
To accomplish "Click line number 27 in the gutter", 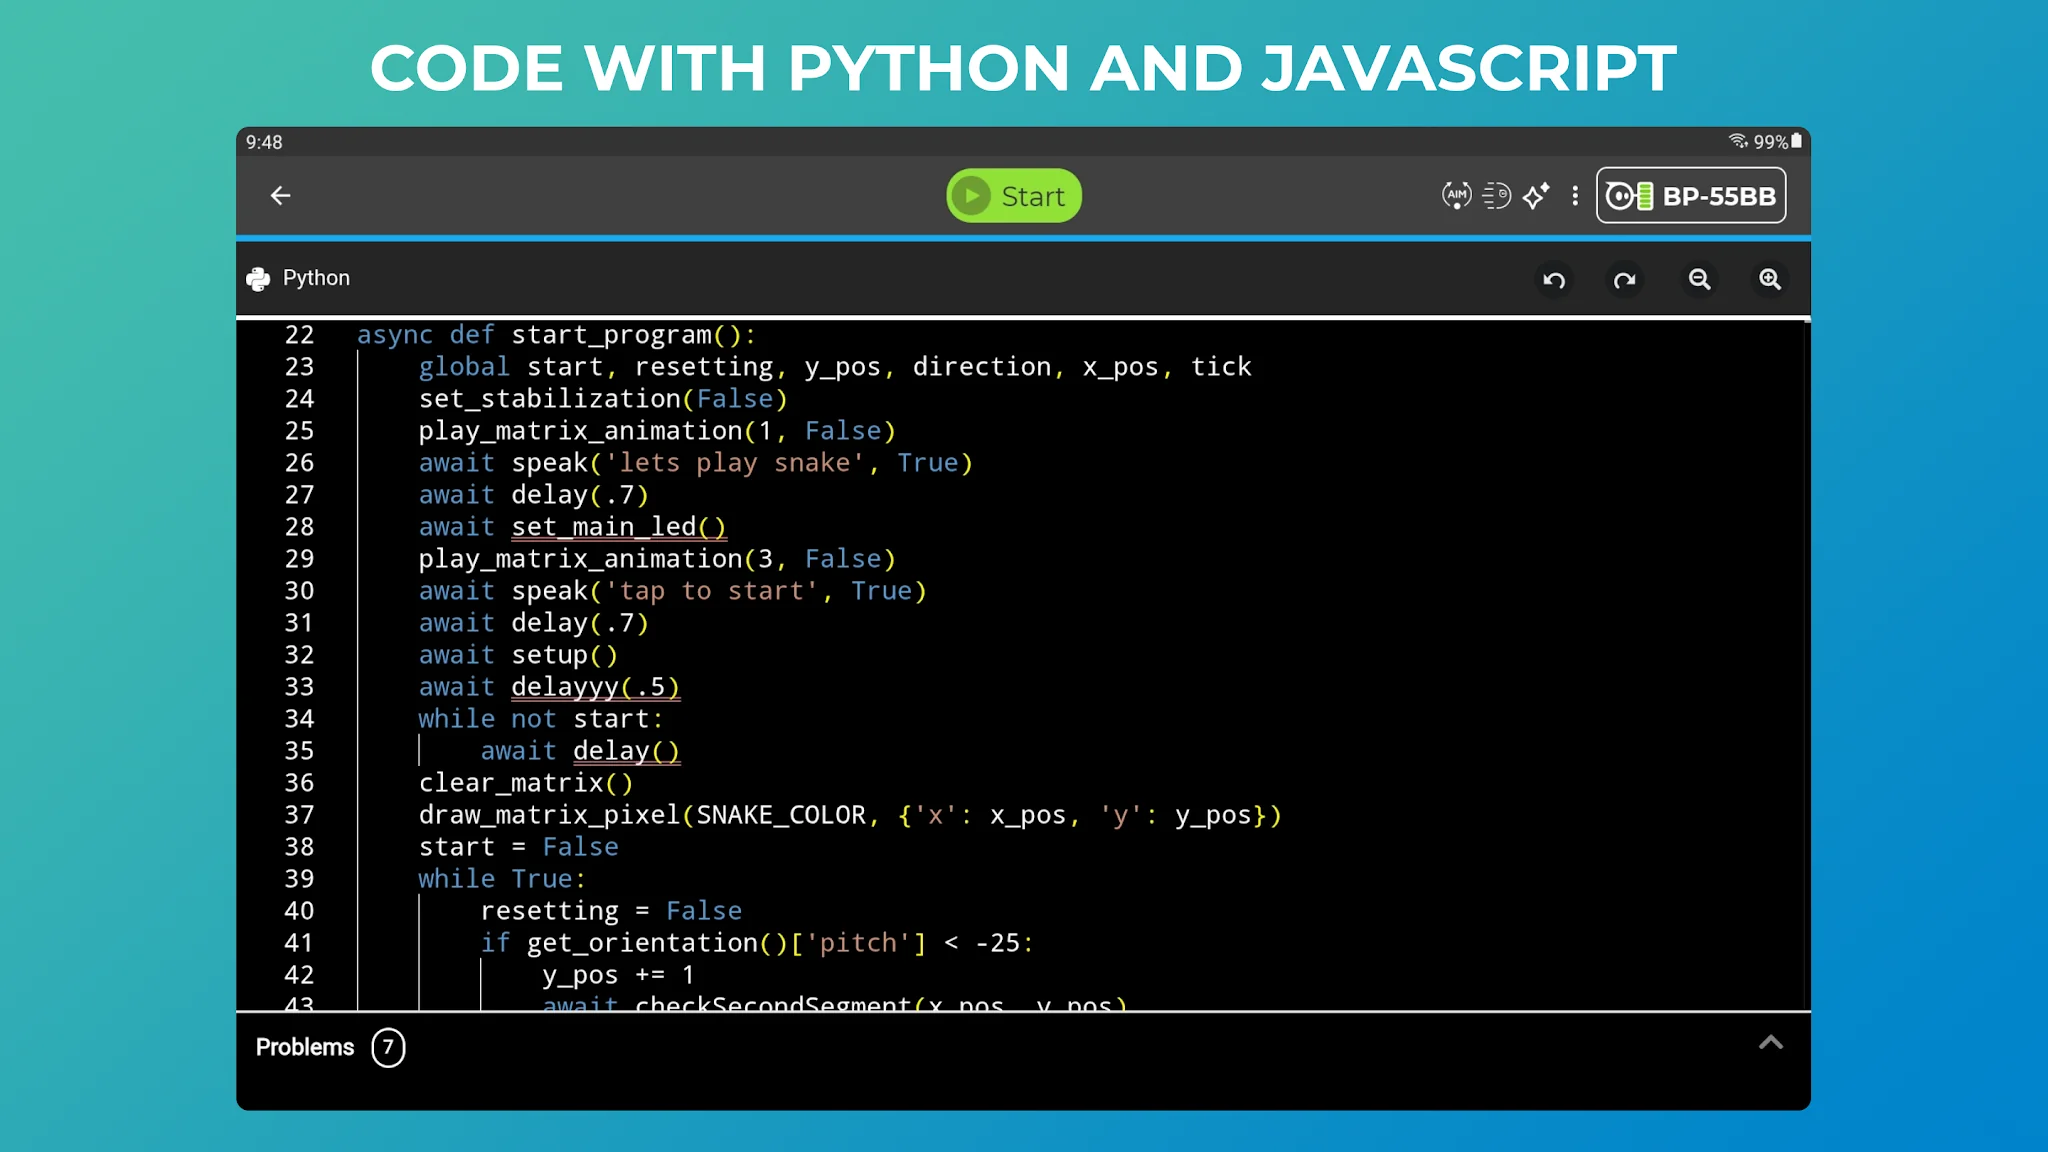I will [299, 495].
